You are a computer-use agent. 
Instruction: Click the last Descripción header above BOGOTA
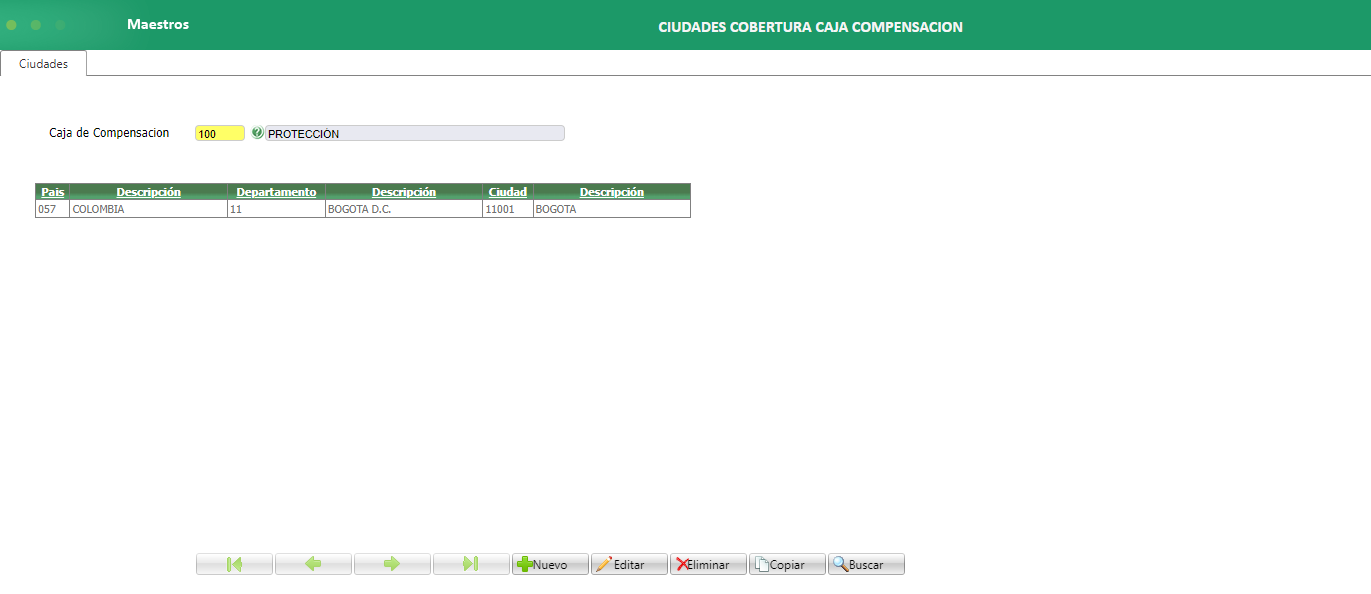(x=611, y=191)
